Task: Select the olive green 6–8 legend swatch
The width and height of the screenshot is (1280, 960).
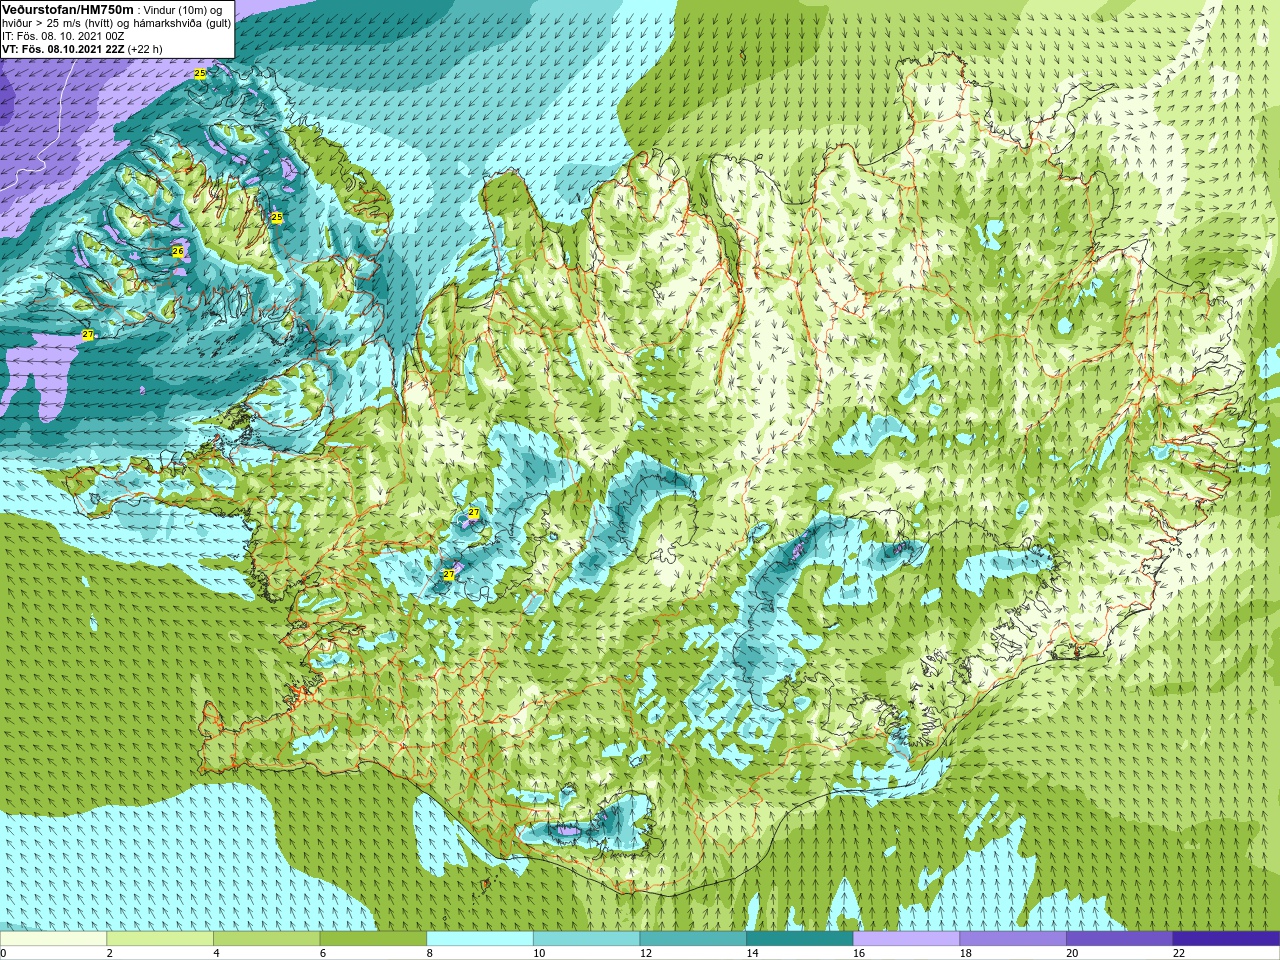Action: pyautogui.click(x=373, y=939)
